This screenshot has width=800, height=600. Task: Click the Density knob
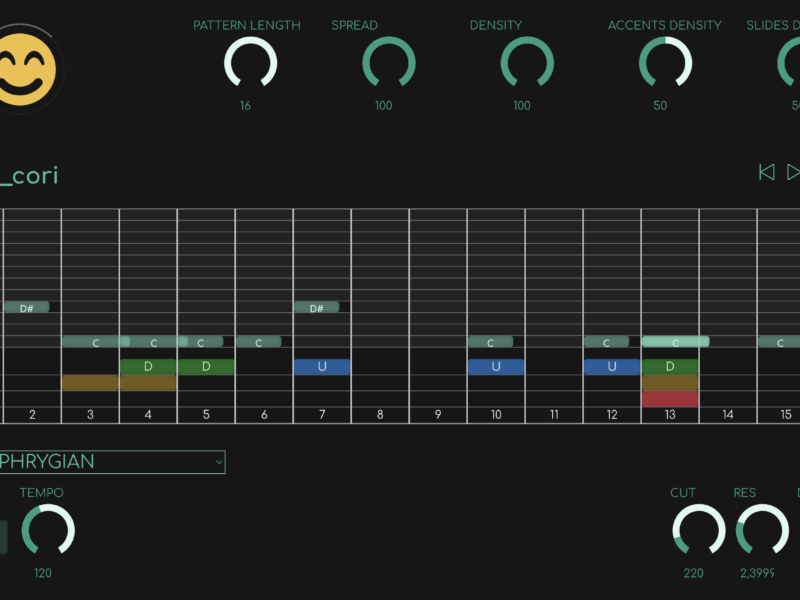(527, 62)
